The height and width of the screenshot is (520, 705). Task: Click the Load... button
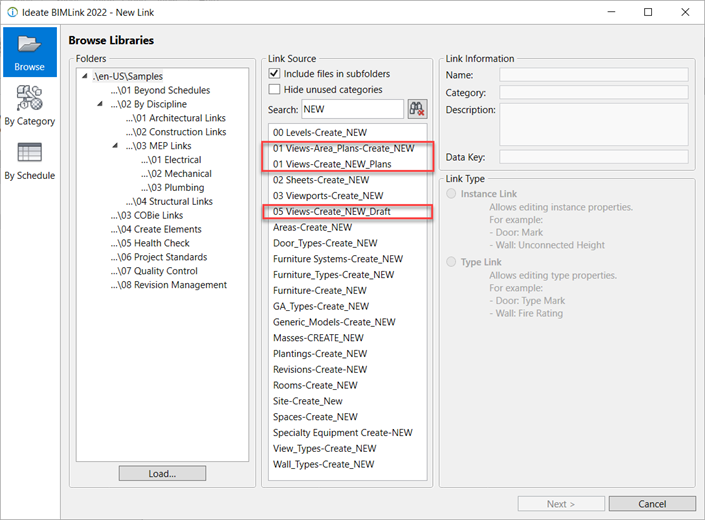point(162,474)
